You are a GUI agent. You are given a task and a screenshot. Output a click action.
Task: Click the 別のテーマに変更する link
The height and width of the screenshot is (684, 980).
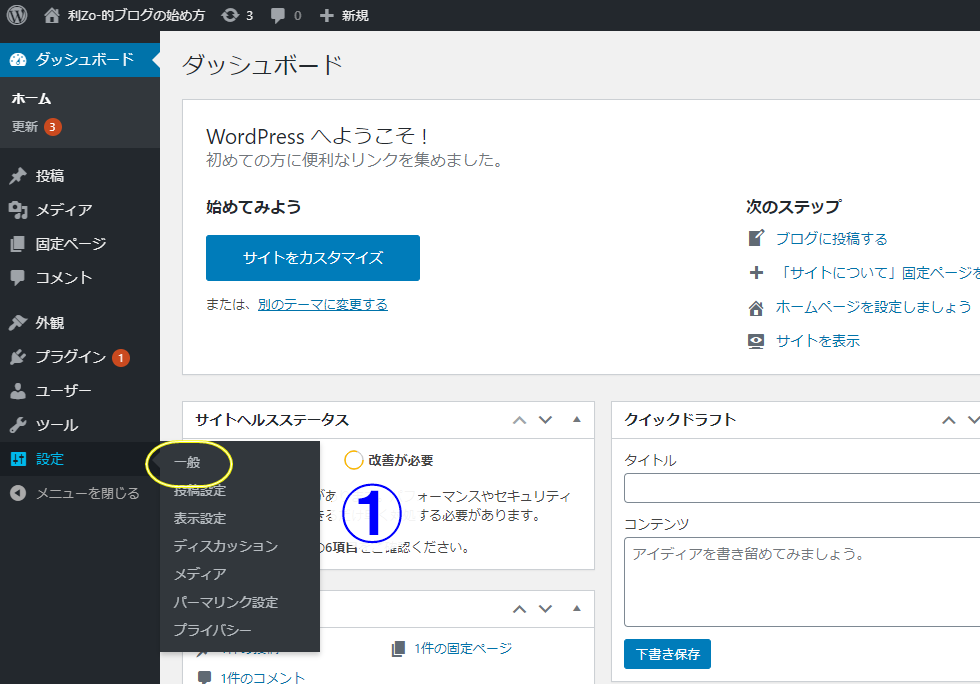tap(322, 304)
